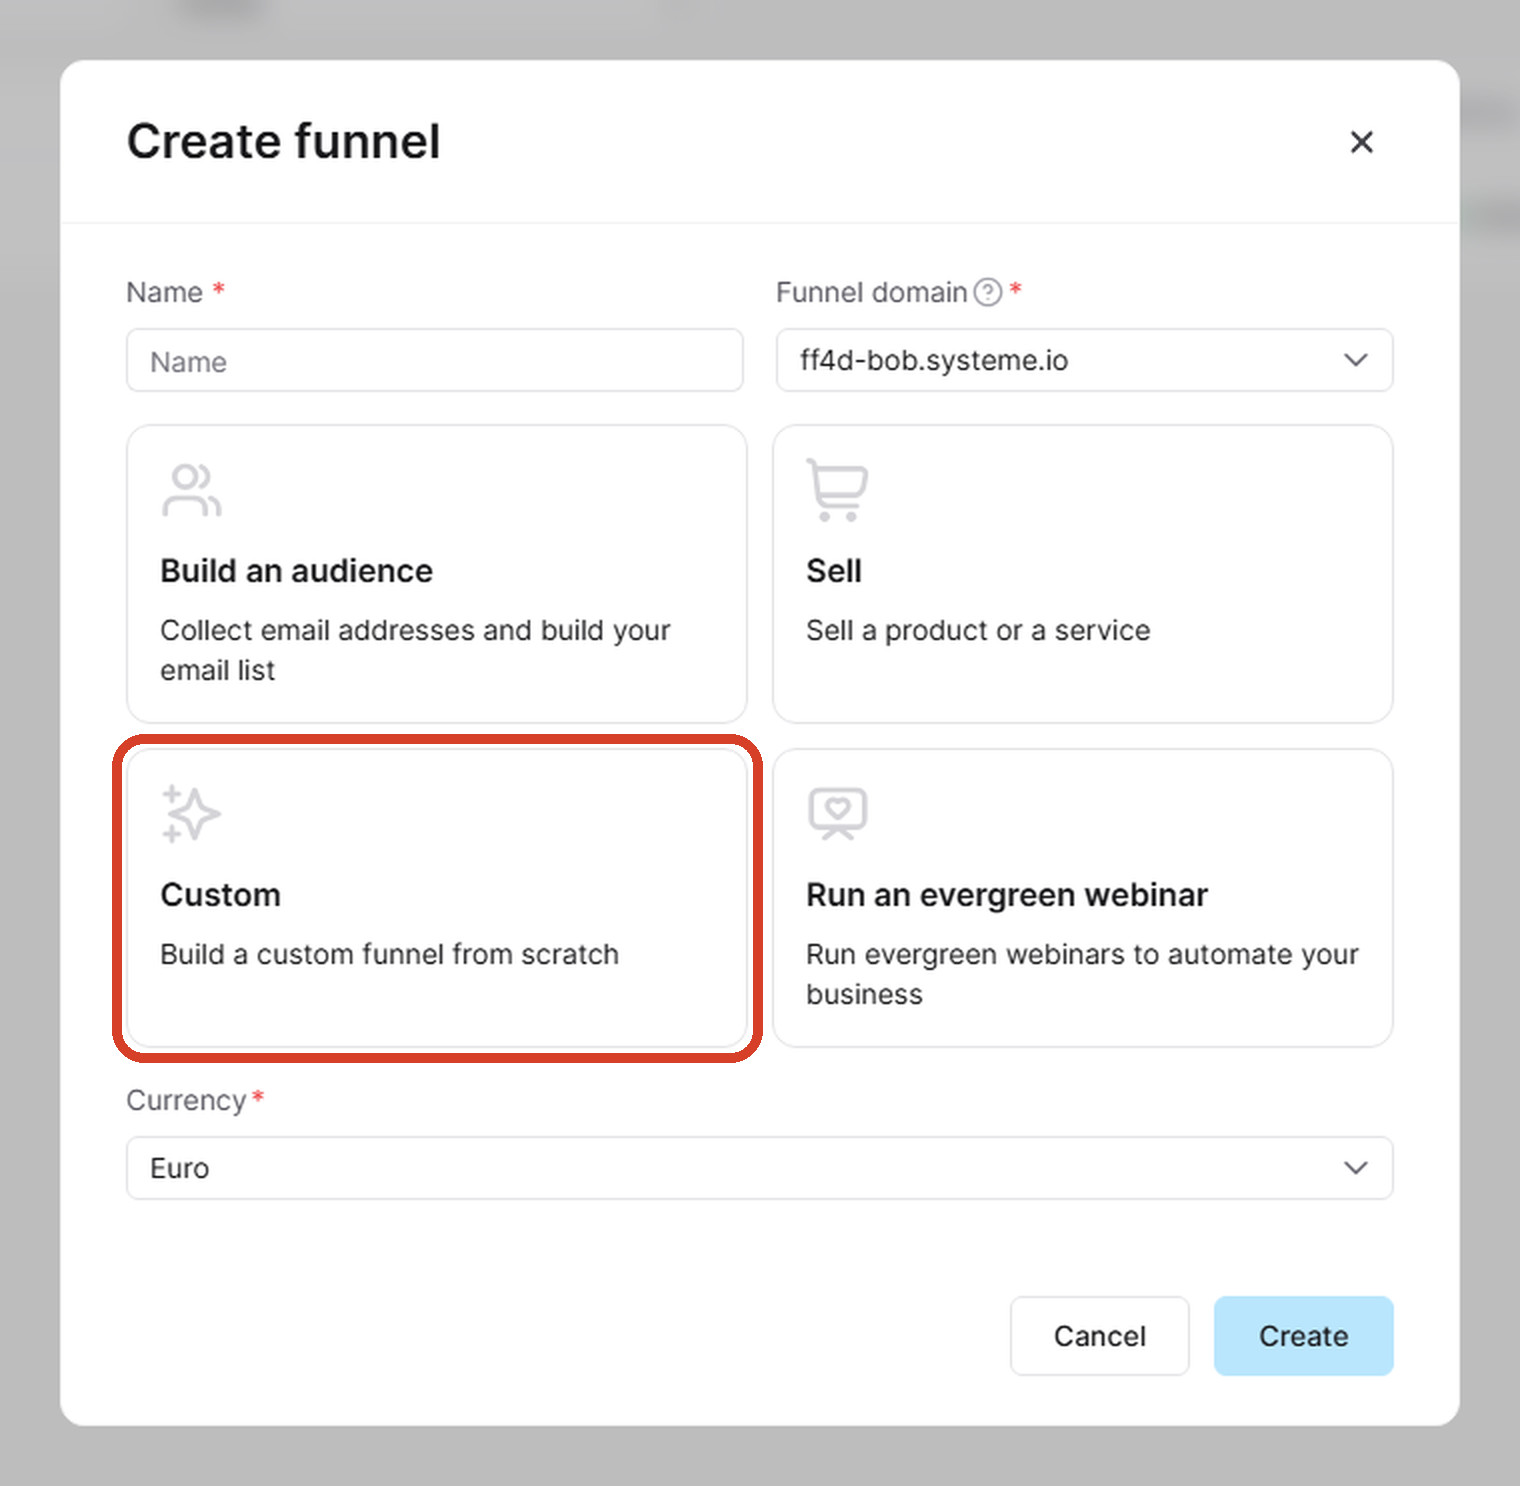Close the Create funnel dialog with X
This screenshot has width=1520, height=1486.
click(1361, 142)
